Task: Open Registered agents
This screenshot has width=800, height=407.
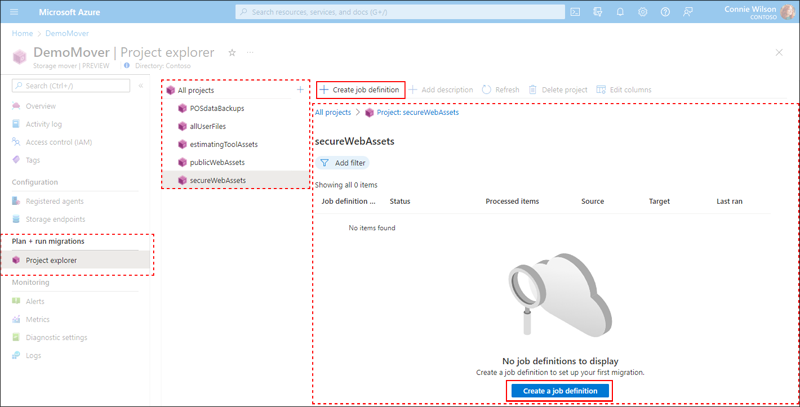Action: pyautogui.click(x=55, y=201)
